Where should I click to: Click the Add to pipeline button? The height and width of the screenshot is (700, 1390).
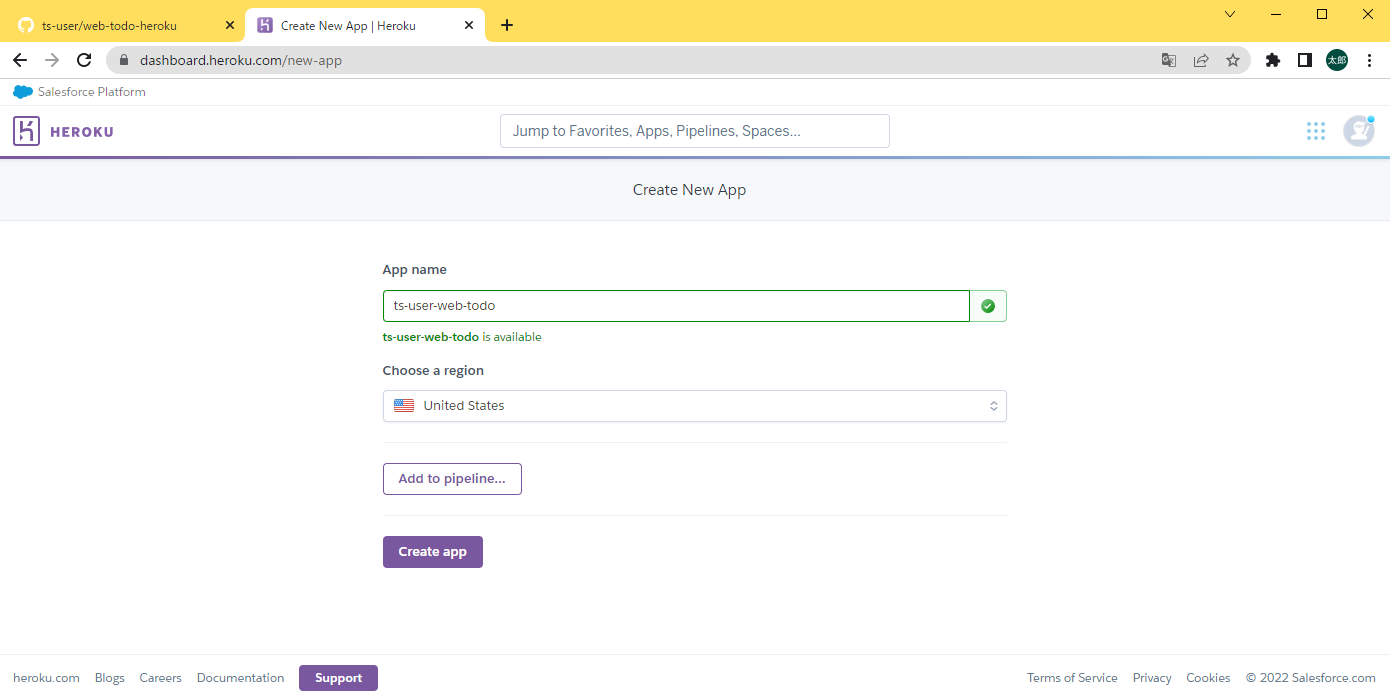click(452, 479)
